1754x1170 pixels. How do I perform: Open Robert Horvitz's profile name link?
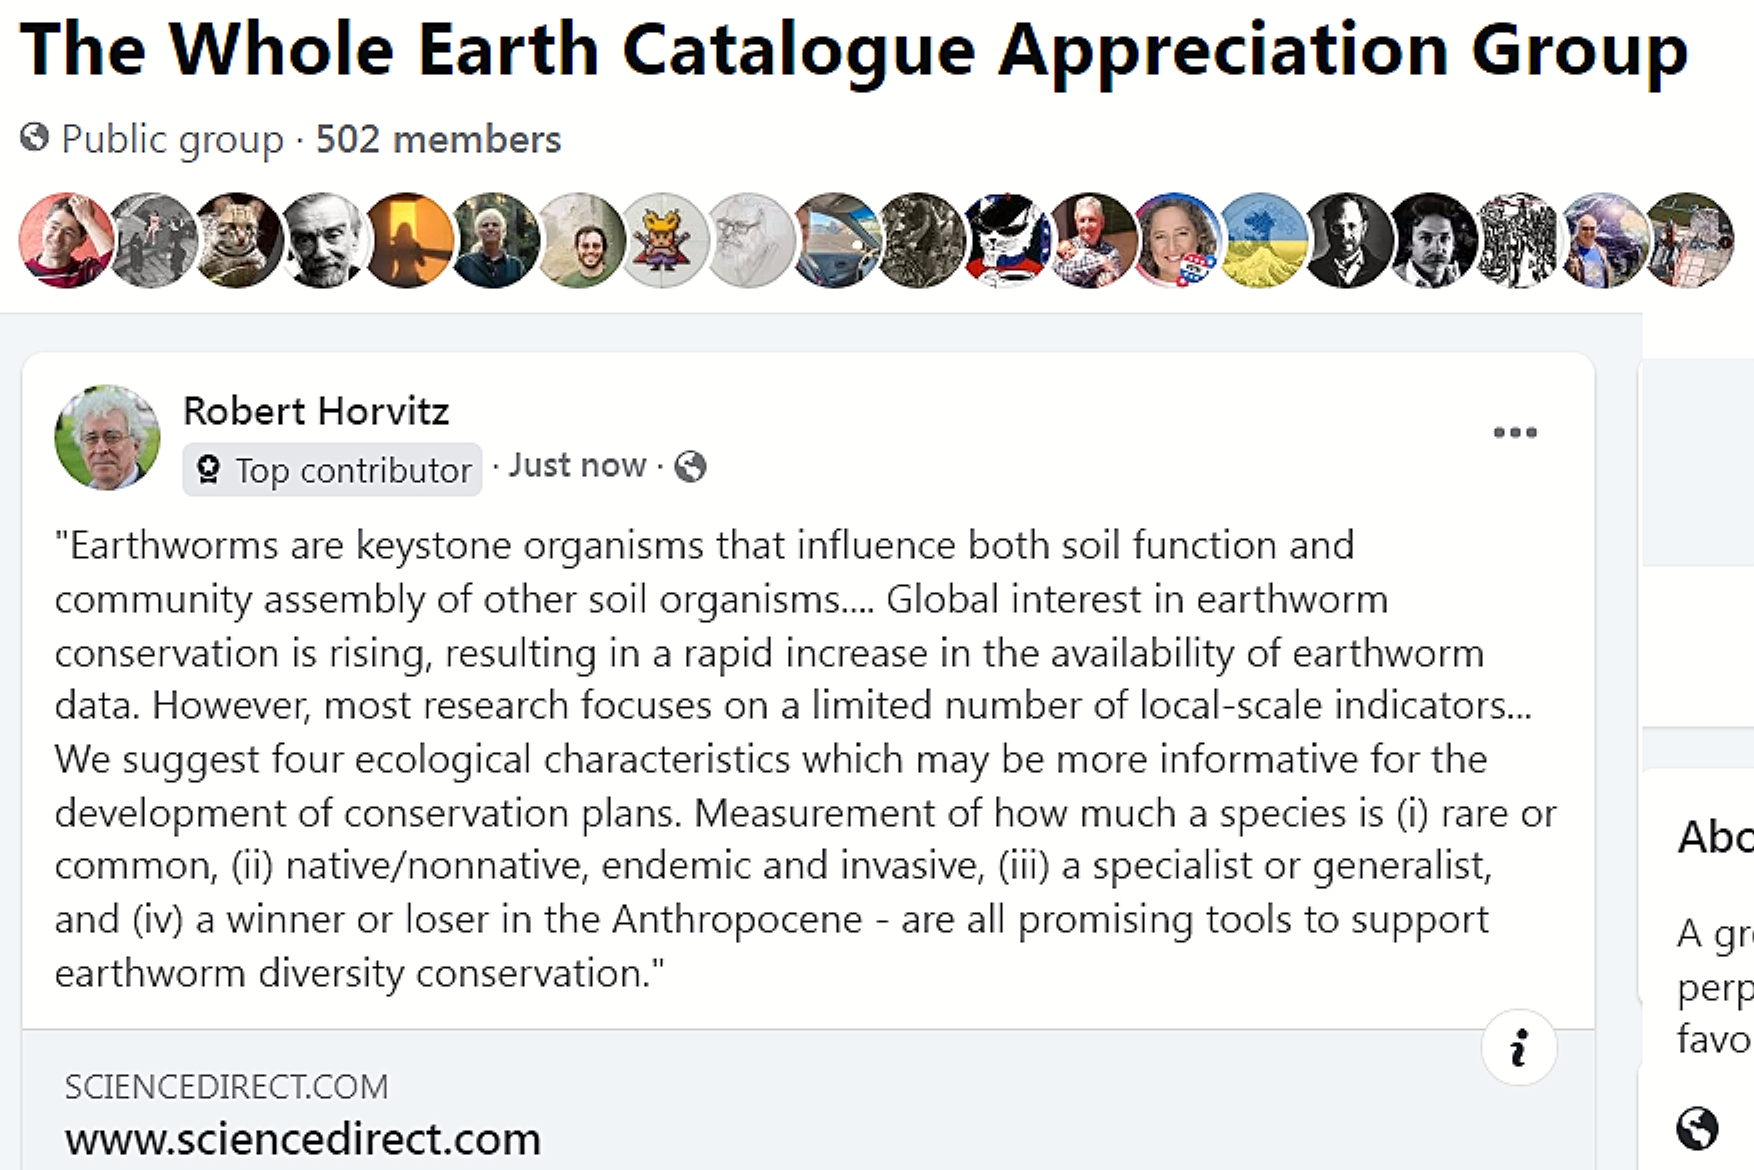pos(316,411)
